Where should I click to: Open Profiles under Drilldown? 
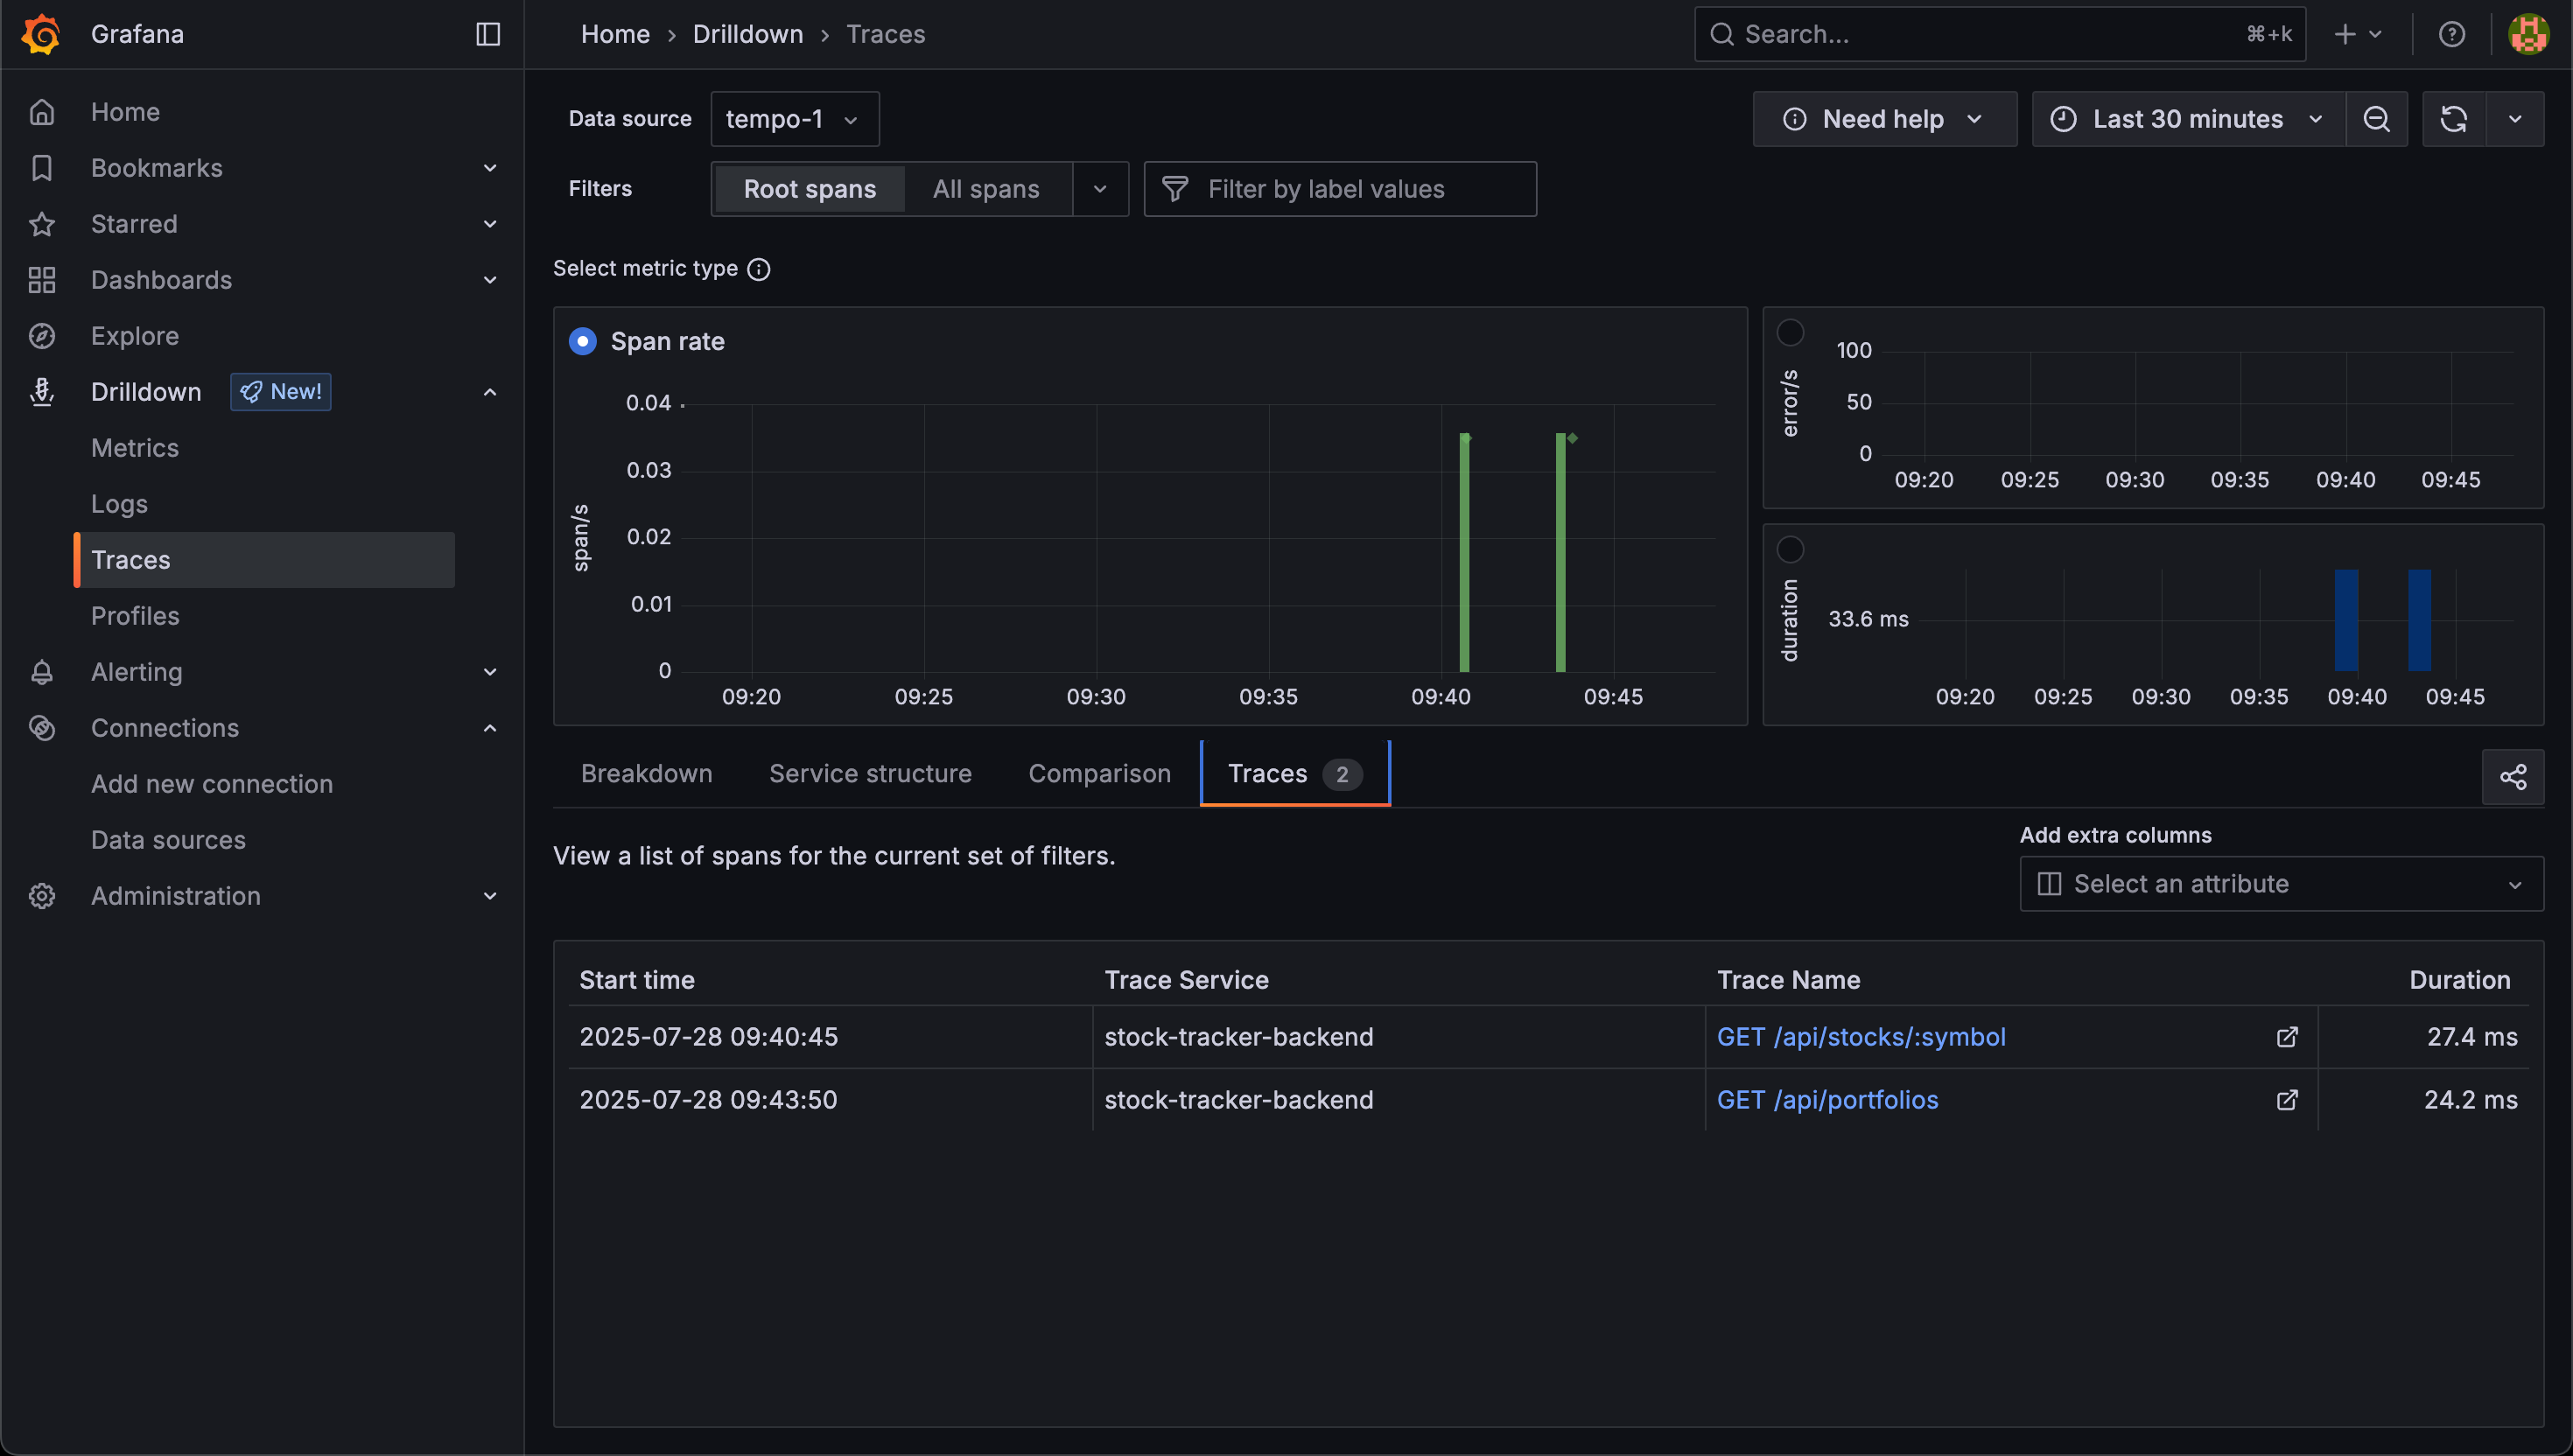[135, 616]
